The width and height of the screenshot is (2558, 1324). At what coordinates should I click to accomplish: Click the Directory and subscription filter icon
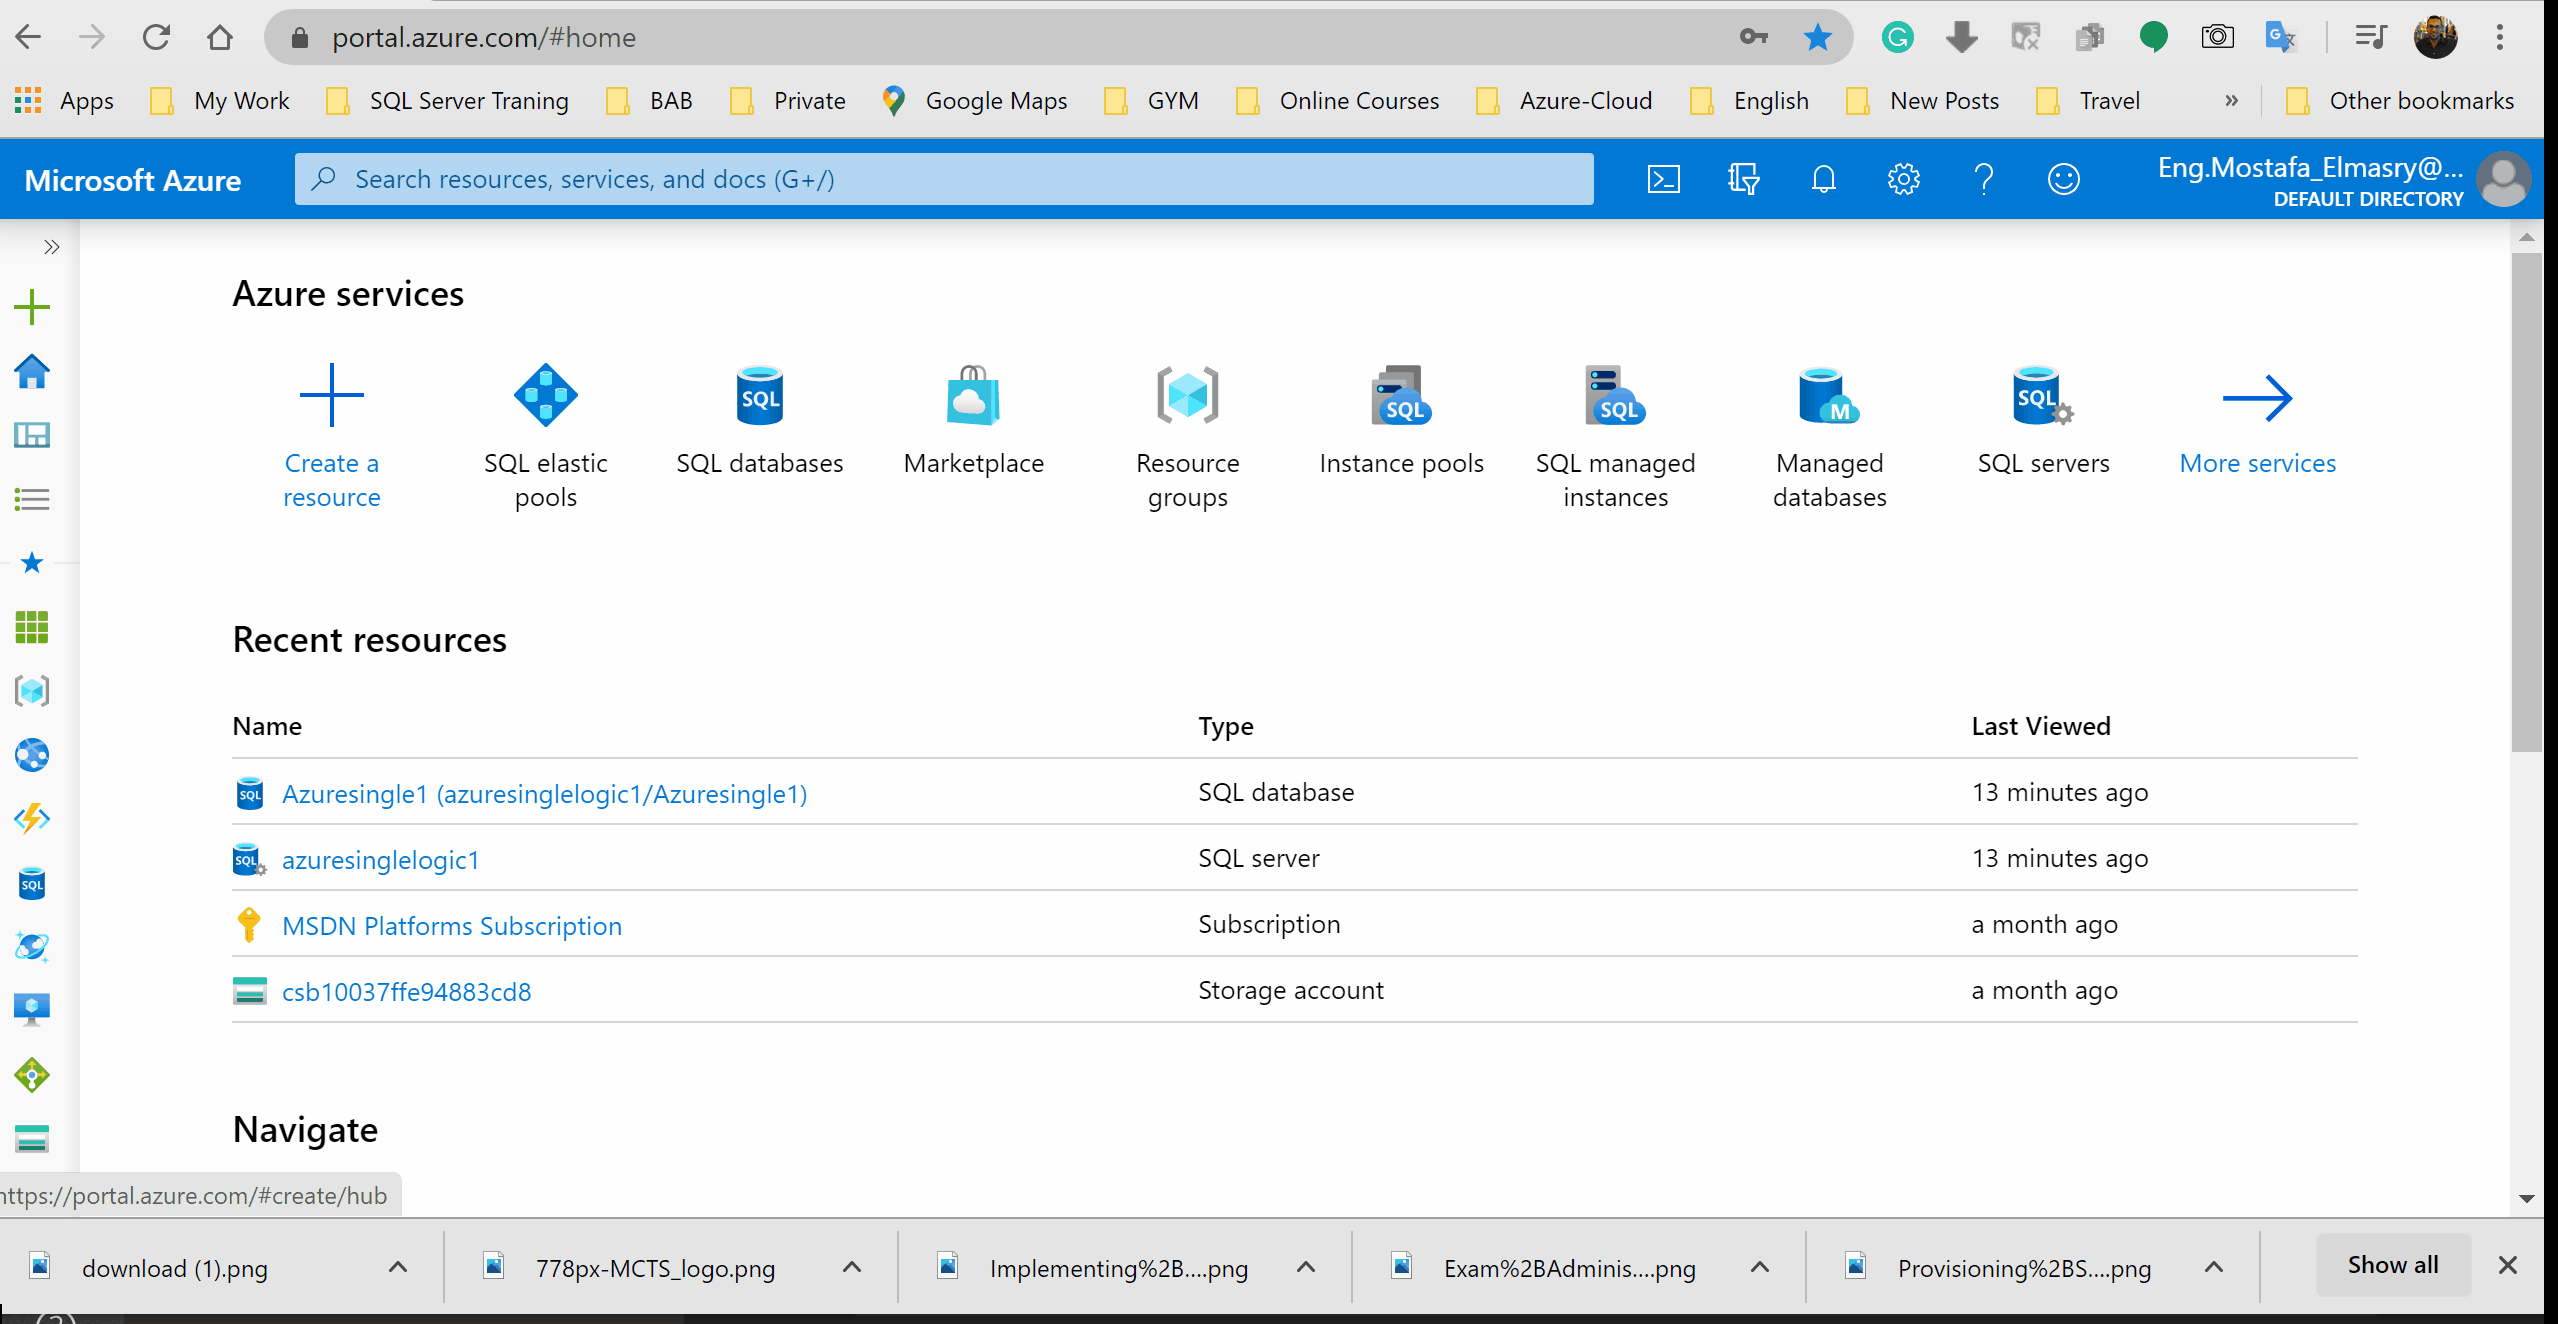click(x=1743, y=179)
